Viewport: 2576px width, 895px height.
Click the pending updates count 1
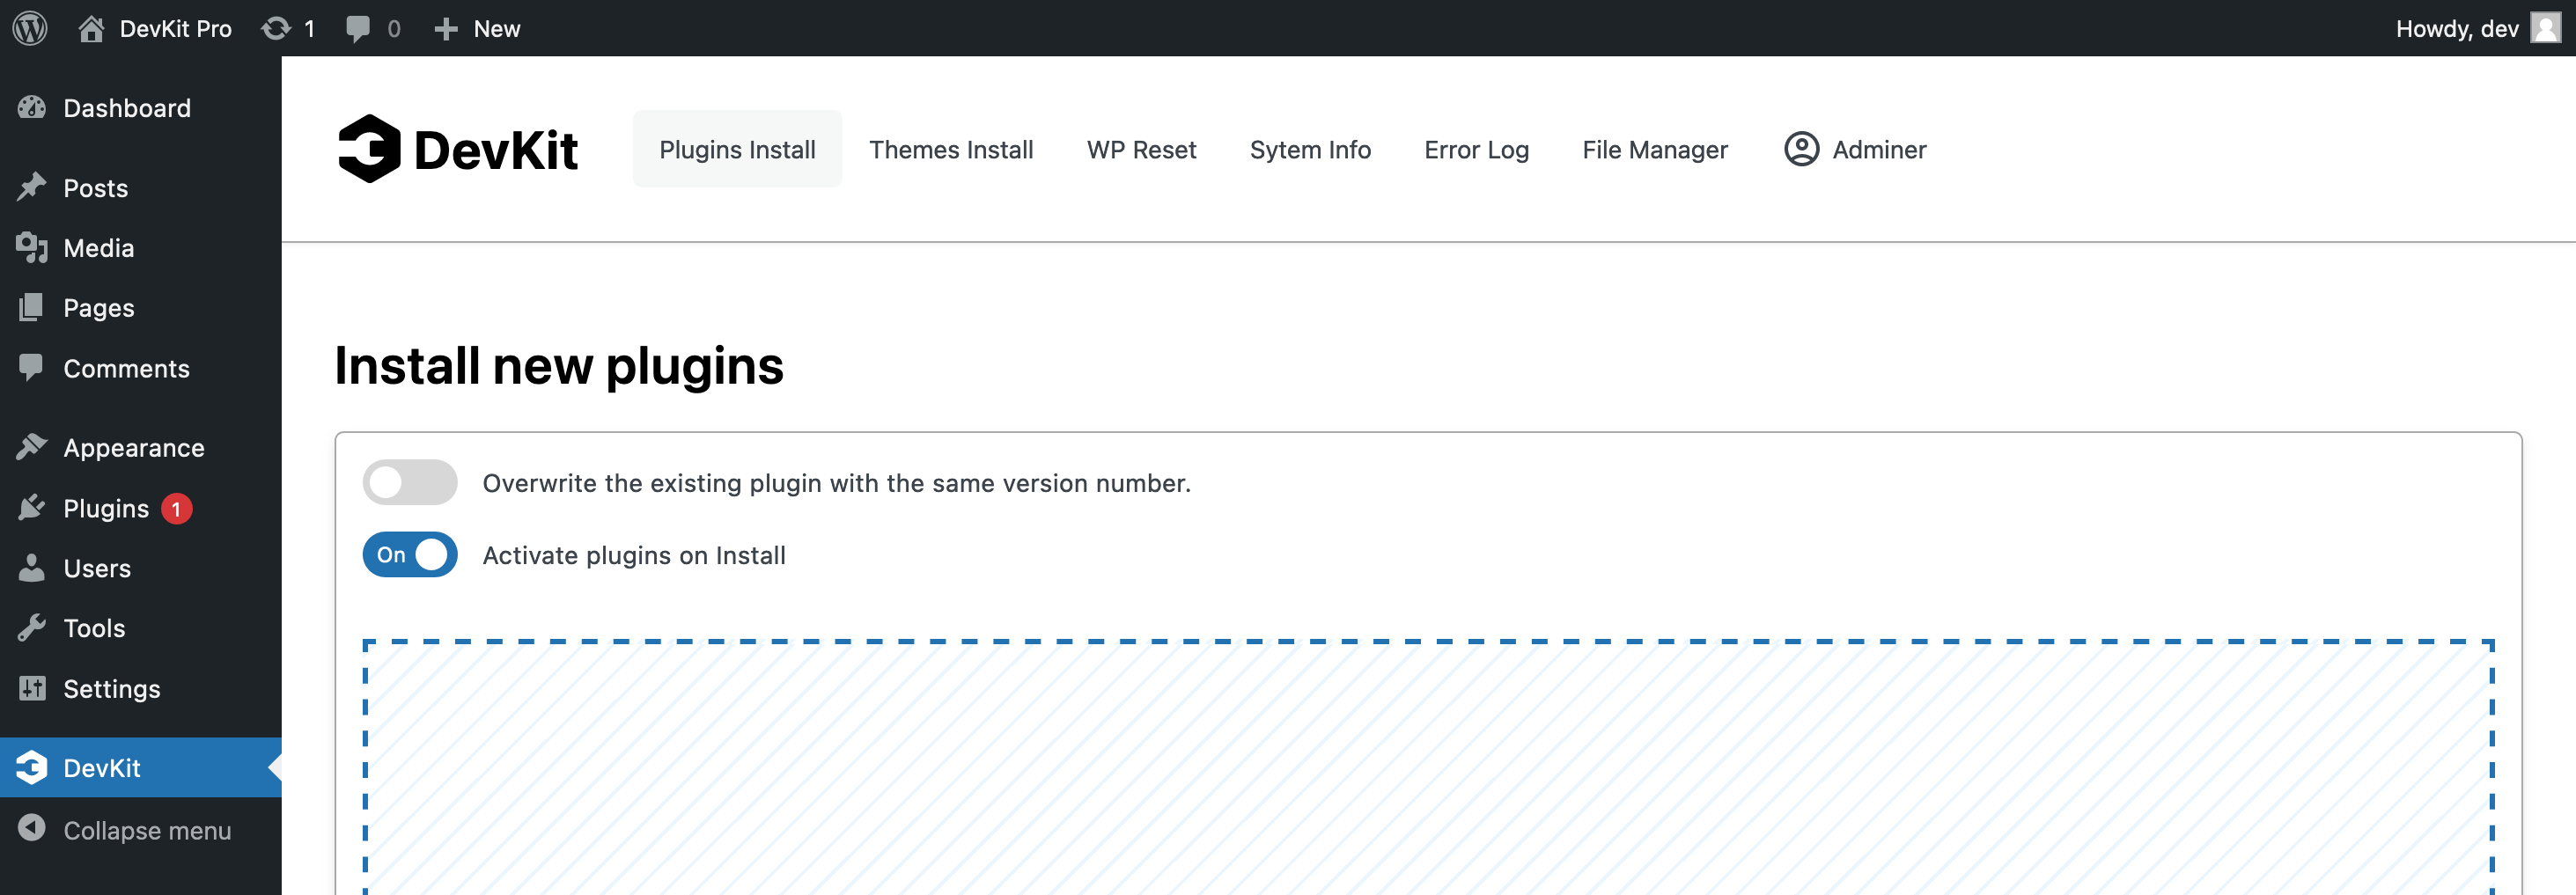[309, 28]
